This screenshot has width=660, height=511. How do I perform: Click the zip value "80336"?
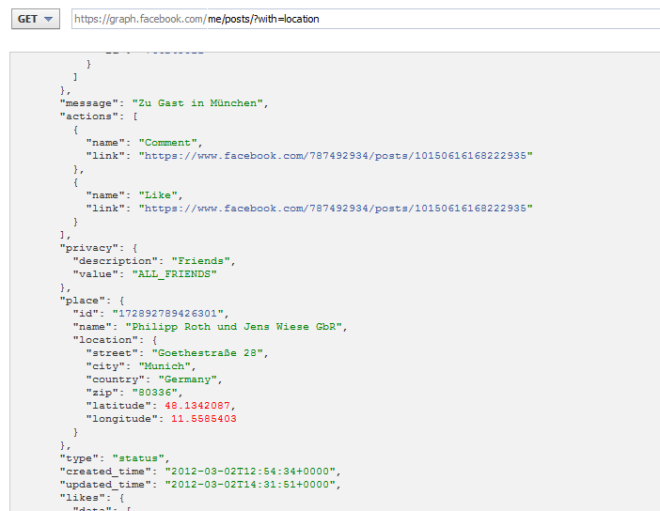coord(154,393)
